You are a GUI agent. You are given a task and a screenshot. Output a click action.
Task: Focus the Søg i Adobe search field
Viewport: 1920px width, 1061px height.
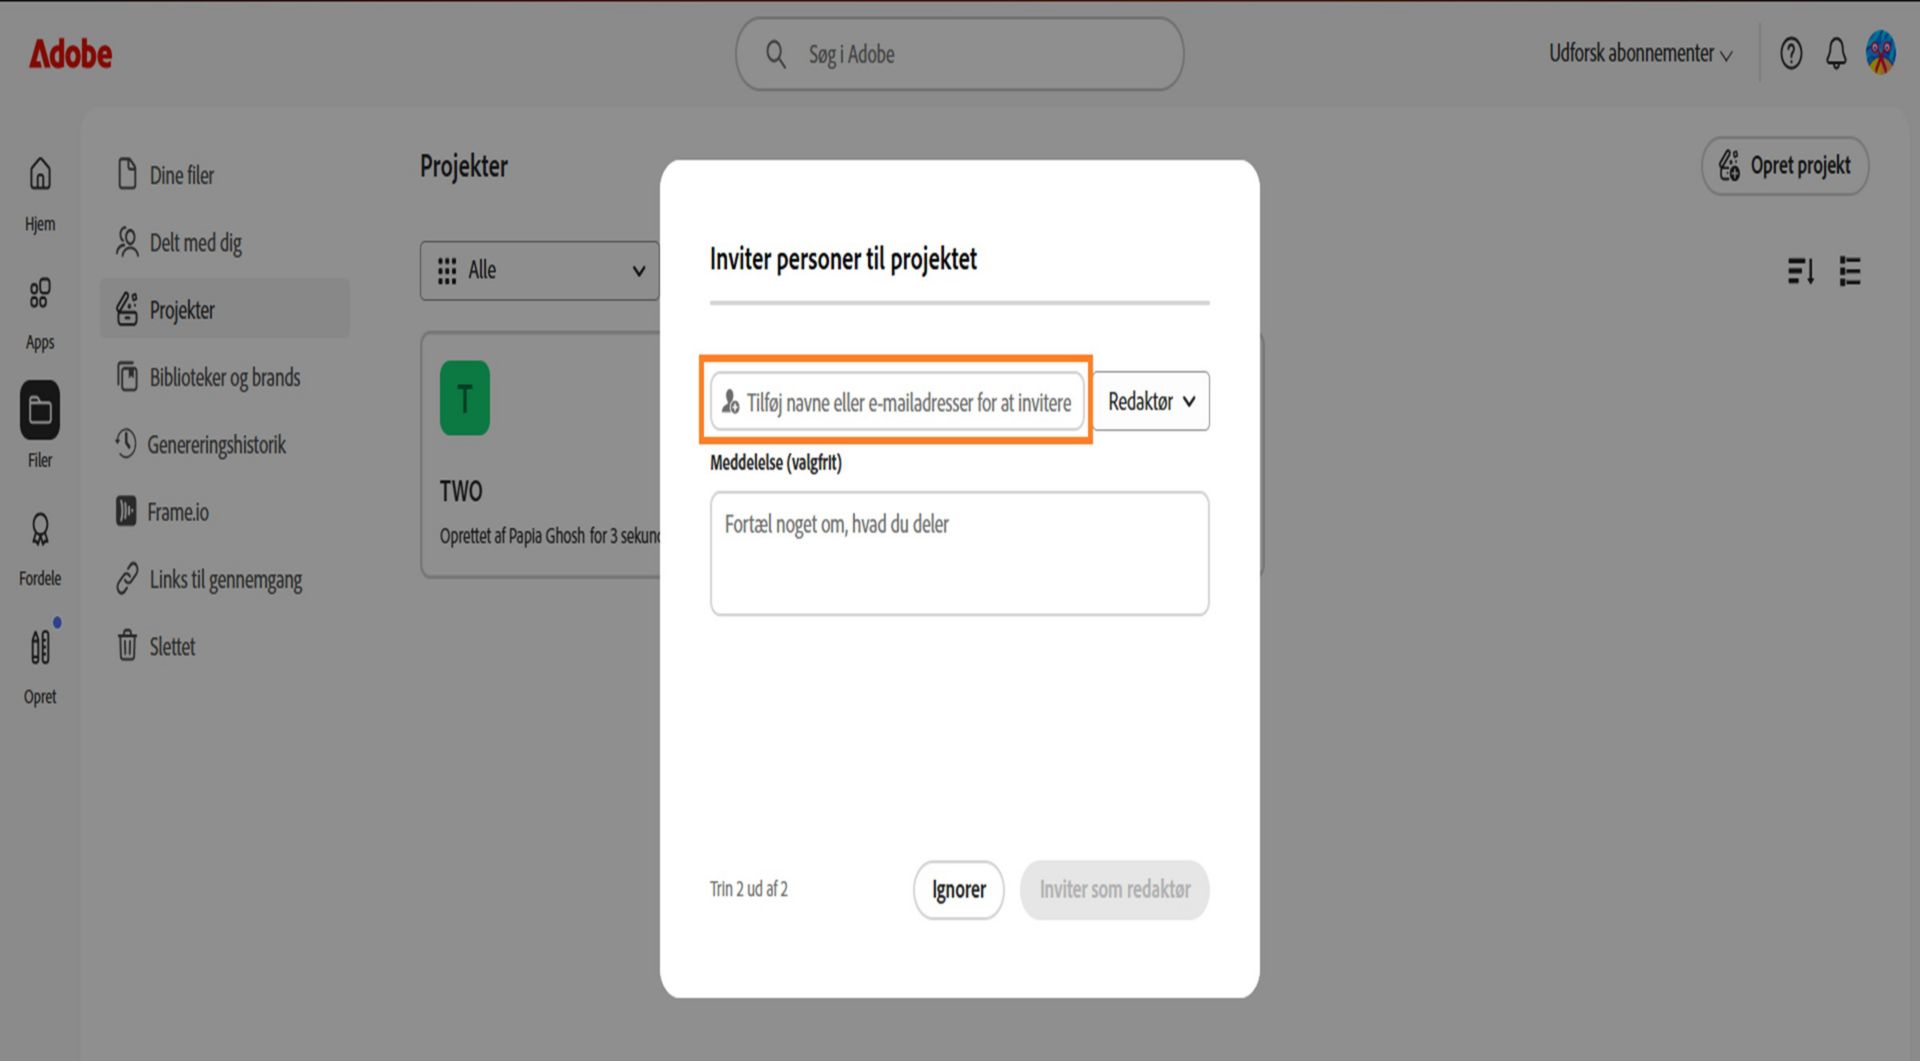coord(959,54)
